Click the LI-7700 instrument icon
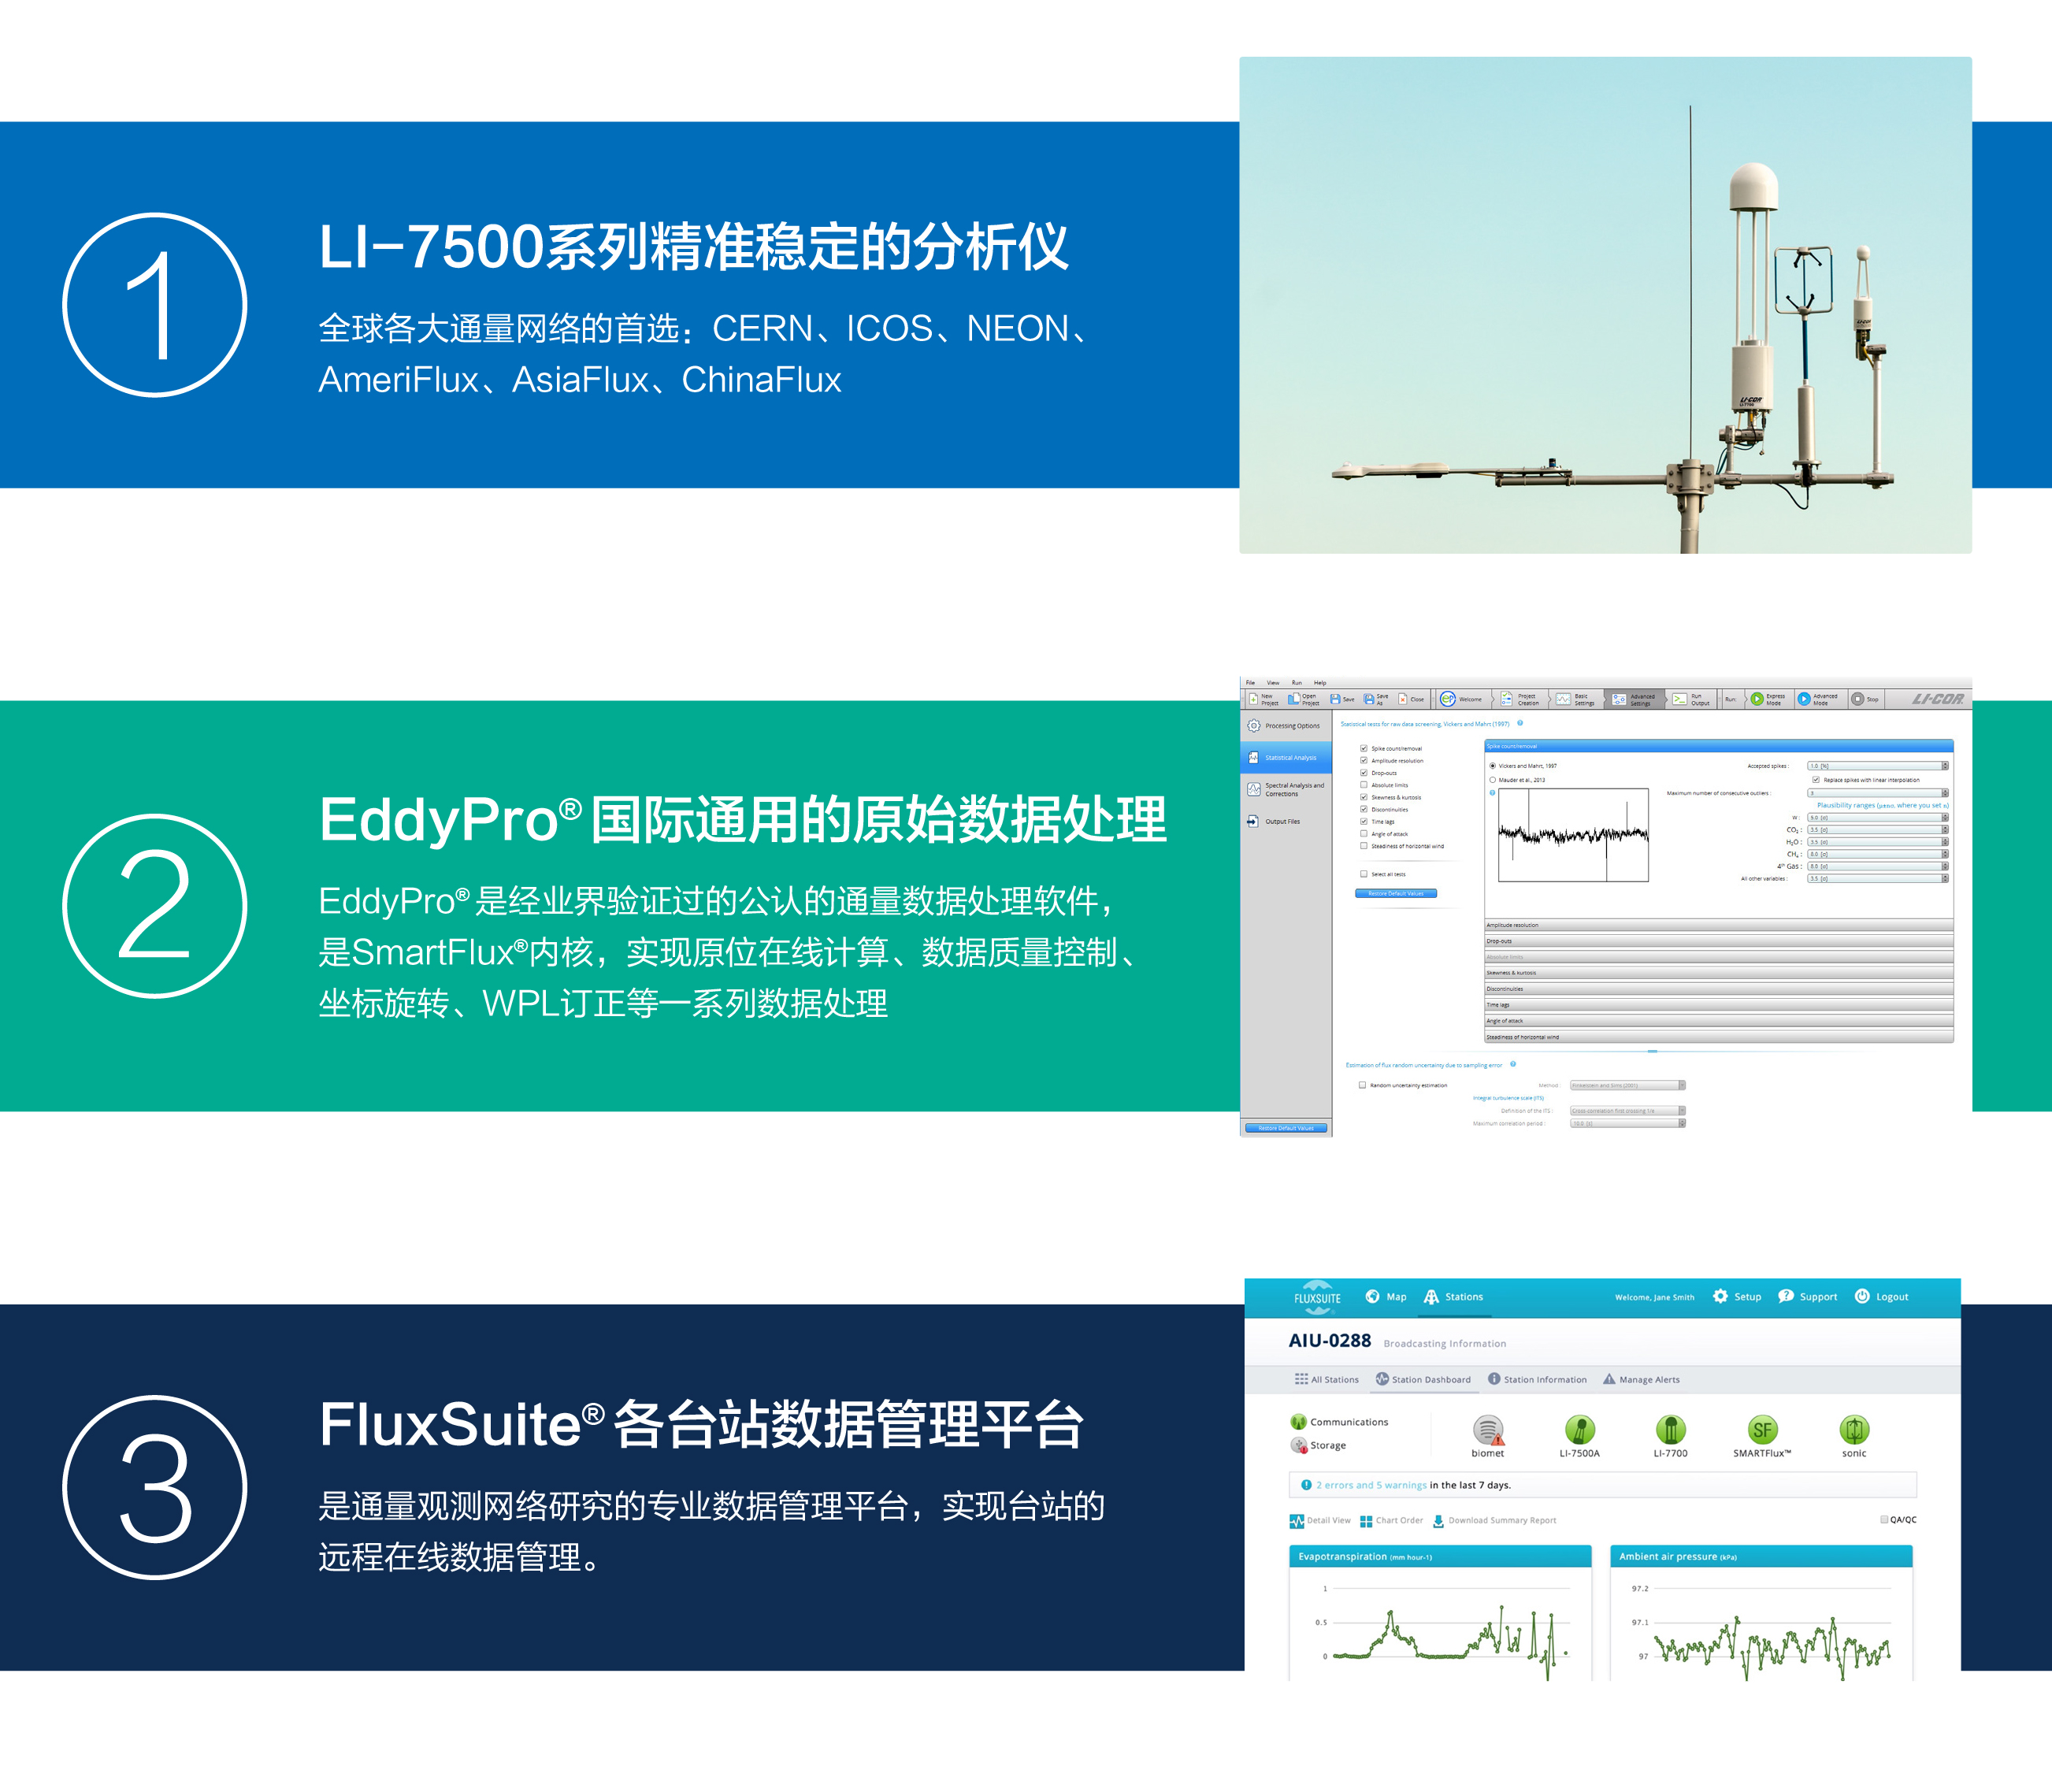Viewport: 2052px width, 1792px height. point(1670,1430)
